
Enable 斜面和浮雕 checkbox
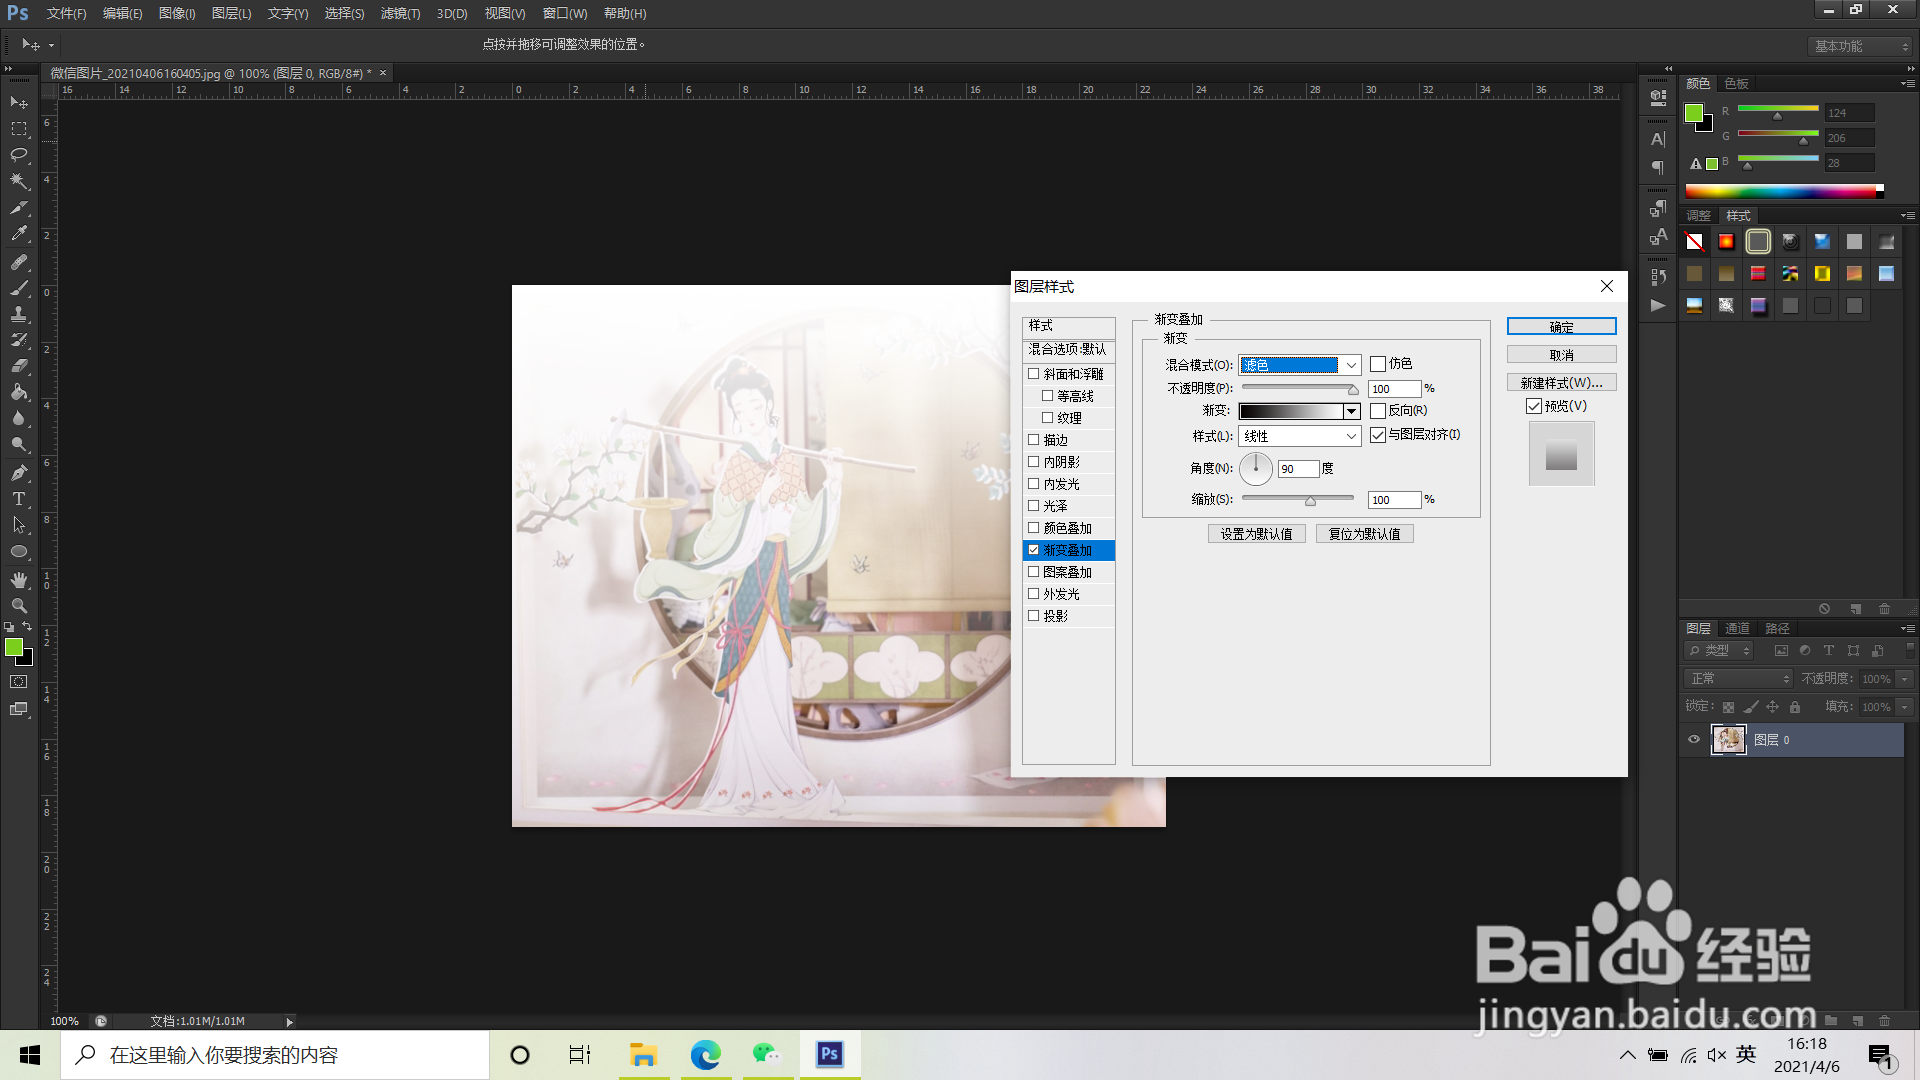[1034, 374]
